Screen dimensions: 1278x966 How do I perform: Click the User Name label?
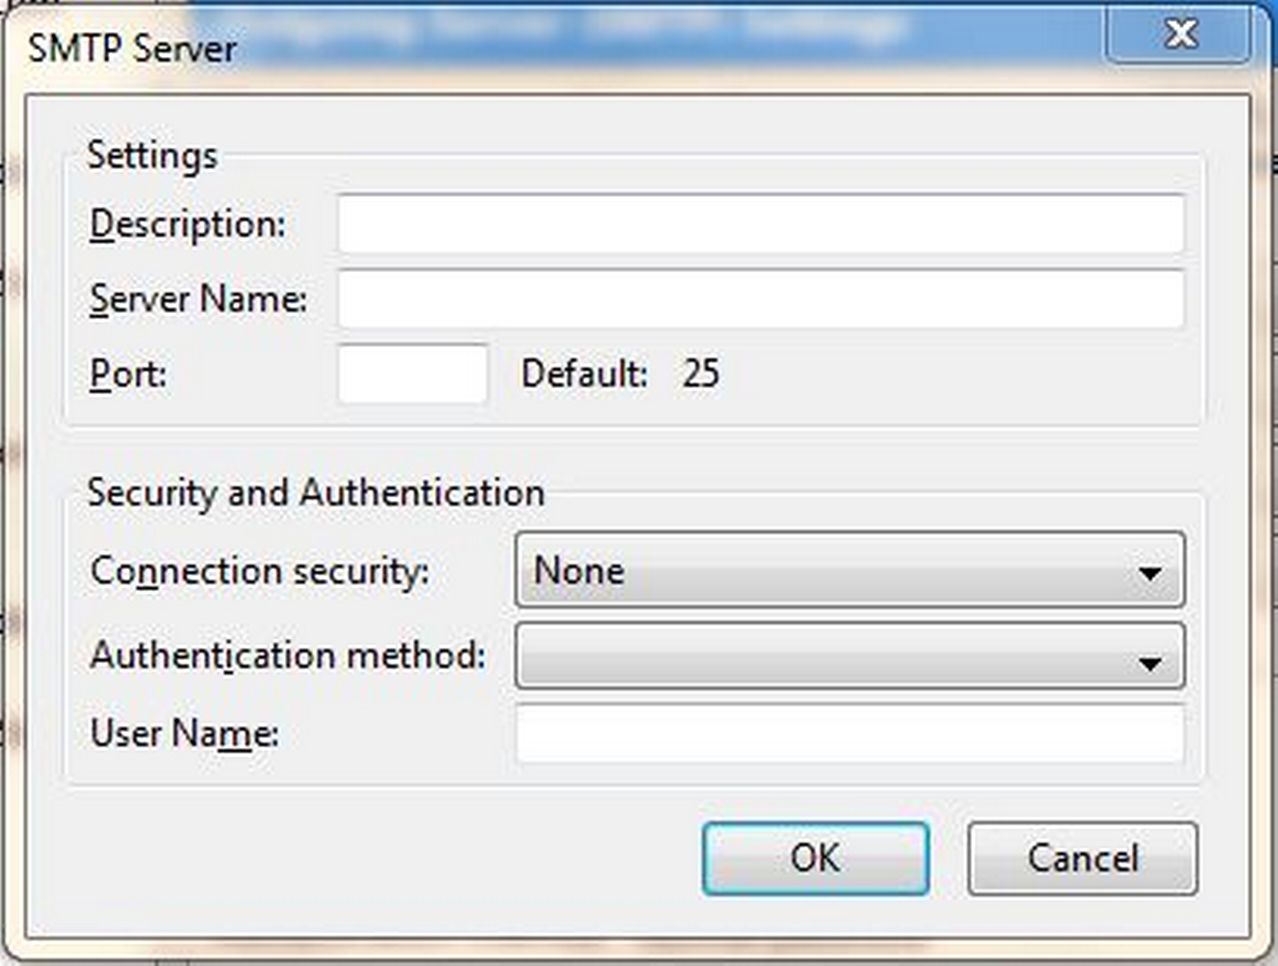pyautogui.click(x=185, y=733)
